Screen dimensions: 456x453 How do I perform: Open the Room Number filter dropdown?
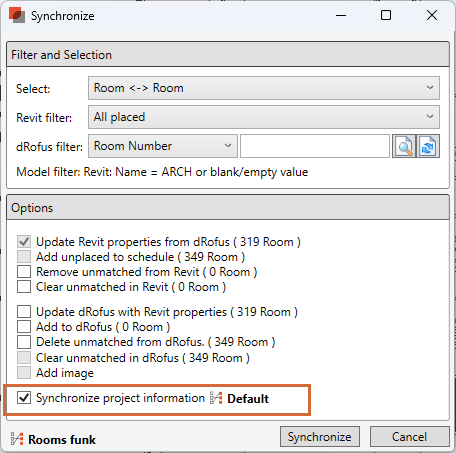pos(163,146)
